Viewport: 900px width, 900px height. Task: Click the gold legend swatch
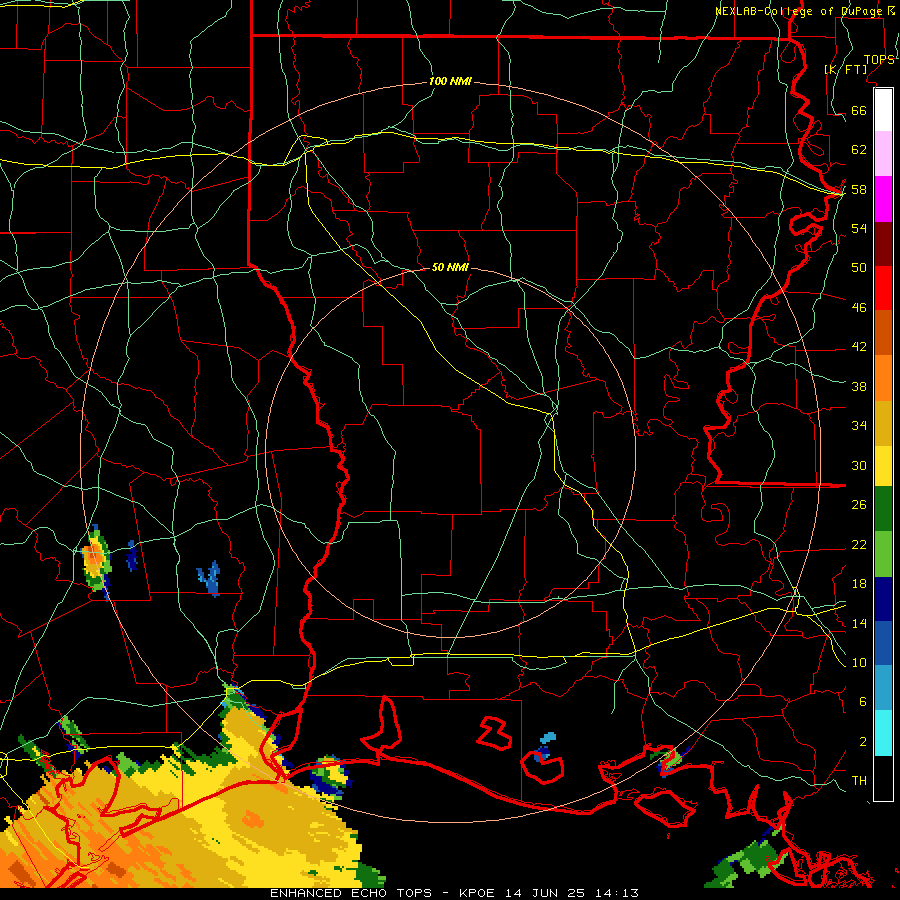click(x=883, y=422)
